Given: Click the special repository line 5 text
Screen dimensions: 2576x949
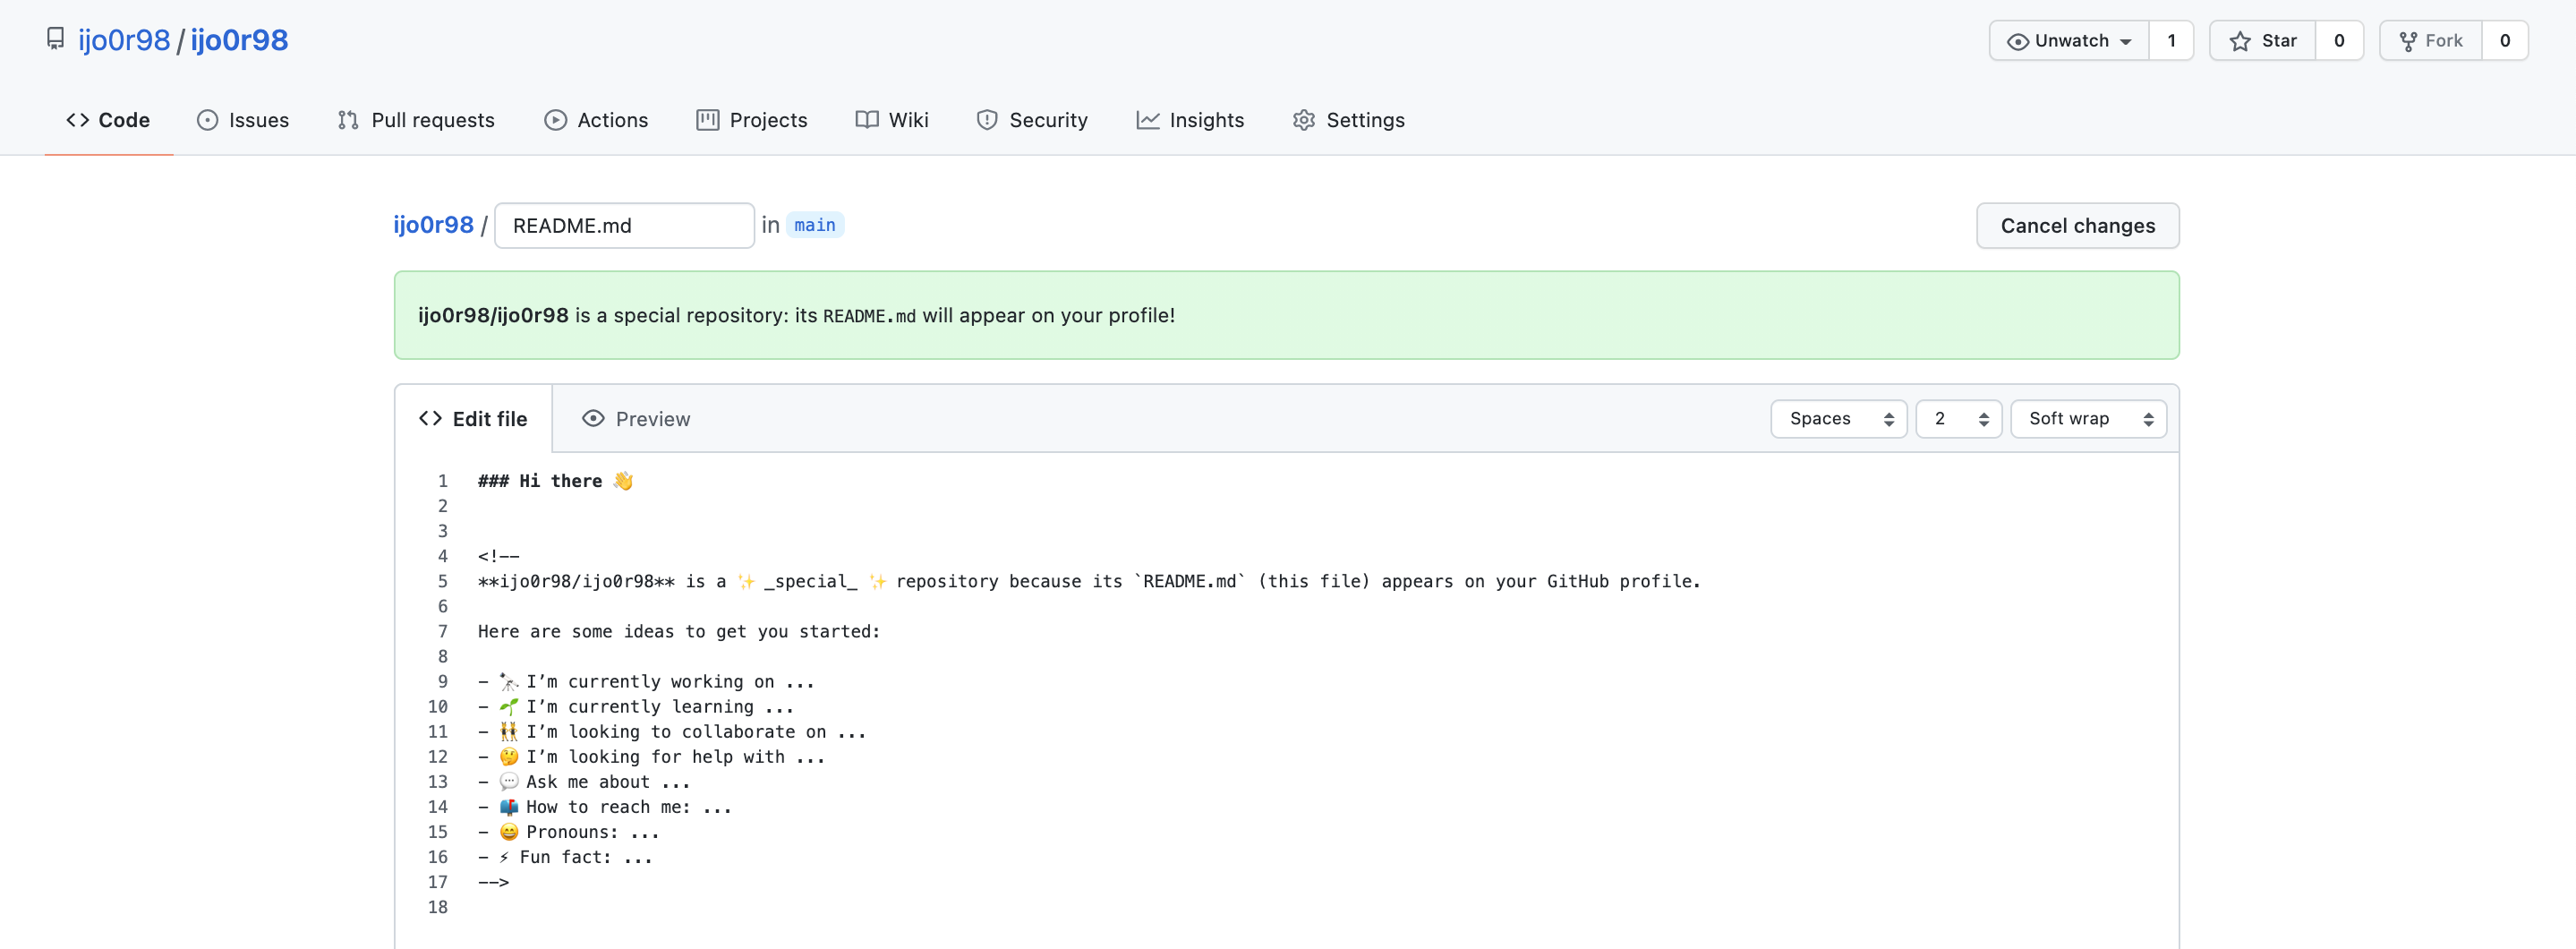Looking at the screenshot, I should pyautogui.click(x=1089, y=581).
